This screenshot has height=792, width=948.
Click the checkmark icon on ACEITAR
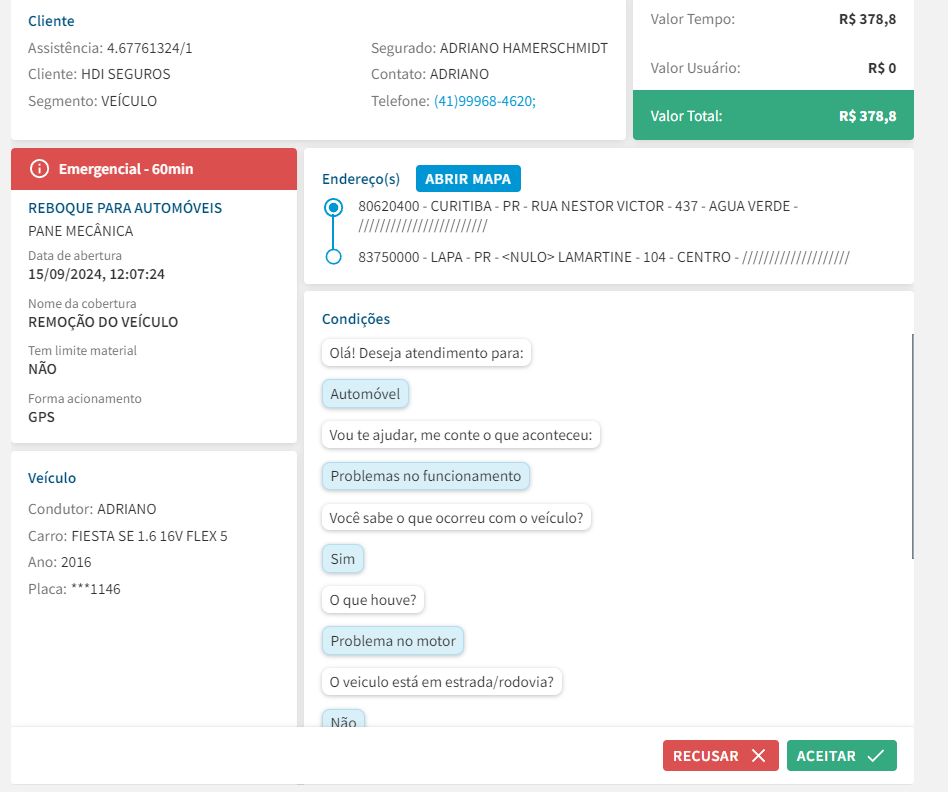coord(876,756)
